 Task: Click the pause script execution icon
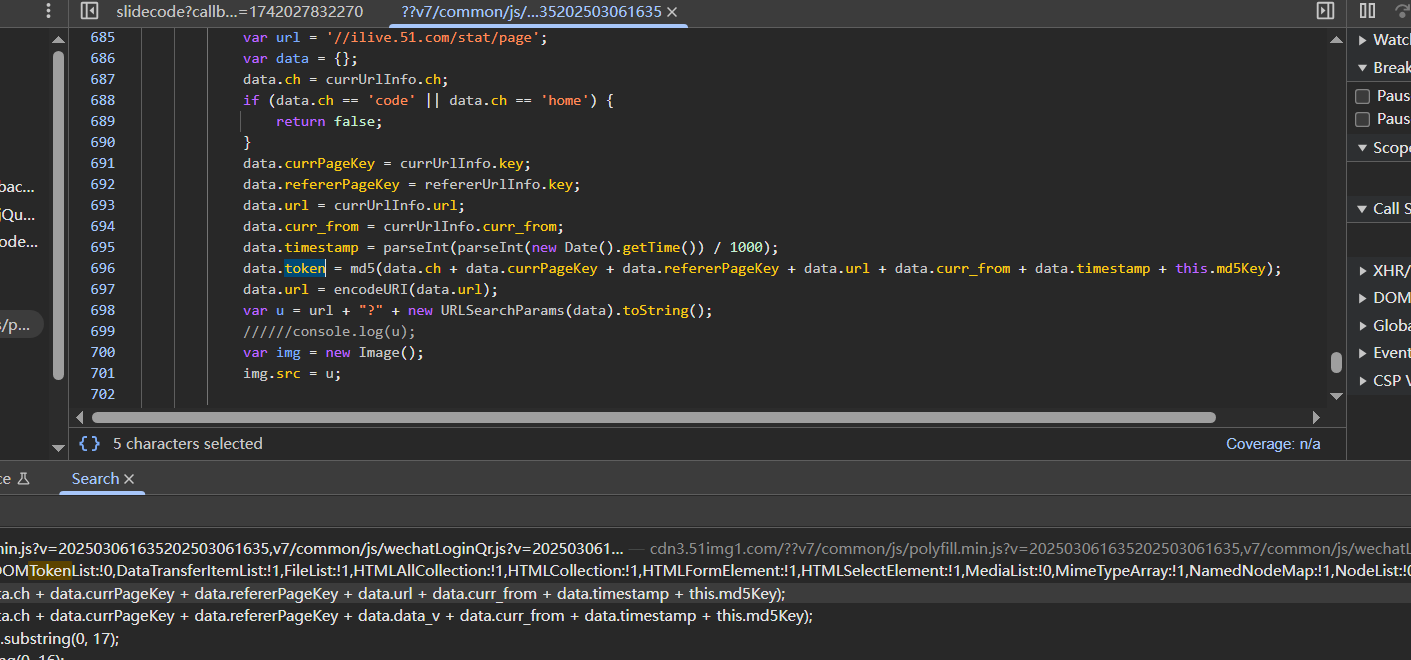1367,12
